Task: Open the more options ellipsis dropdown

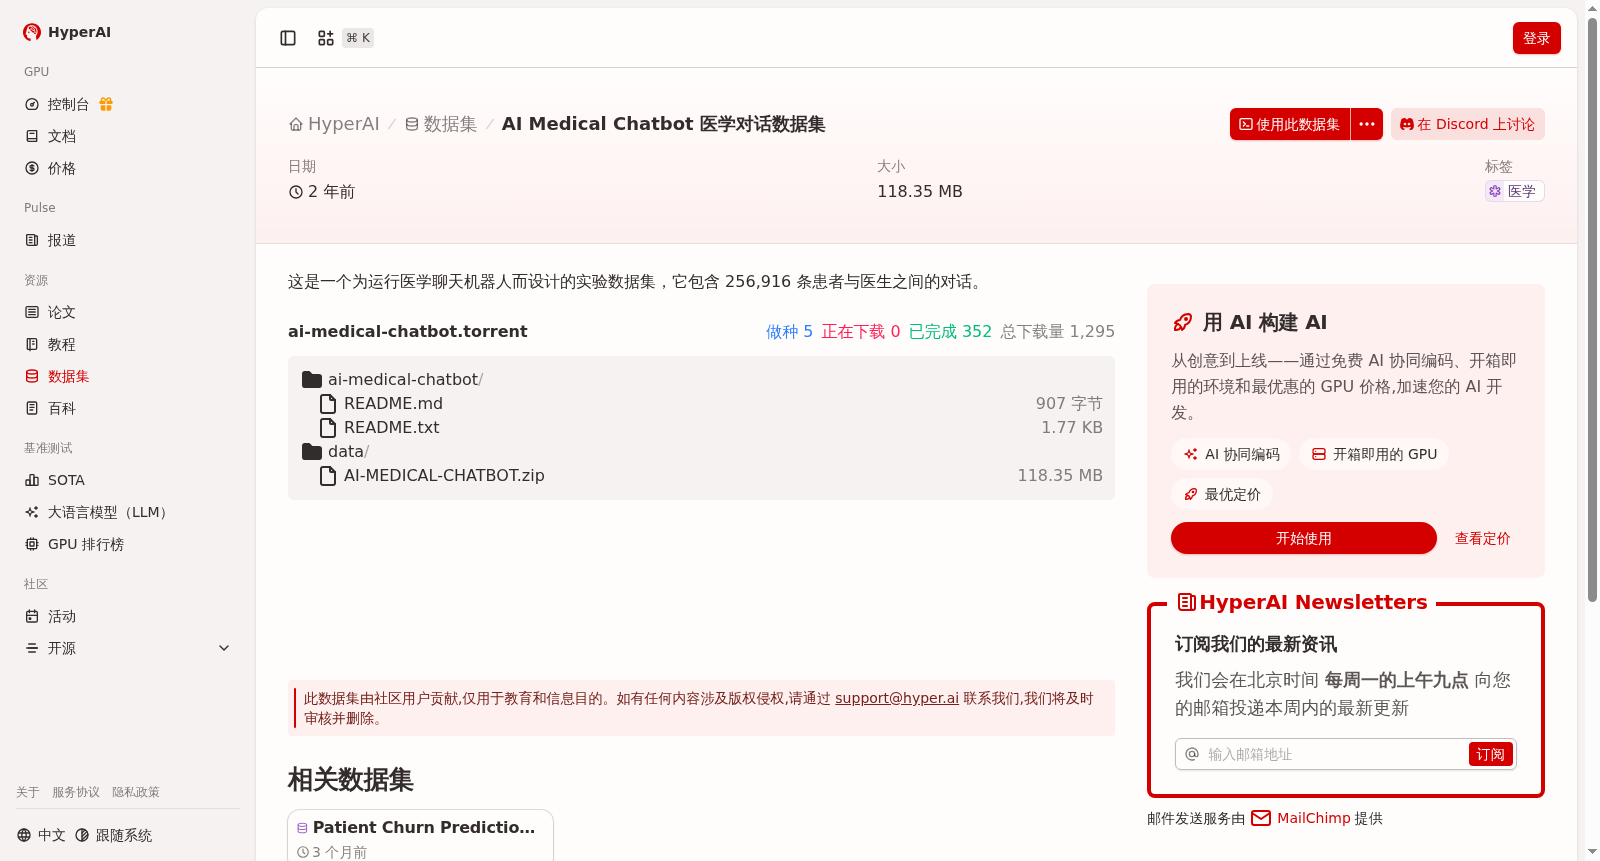Action: [x=1367, y=124]
